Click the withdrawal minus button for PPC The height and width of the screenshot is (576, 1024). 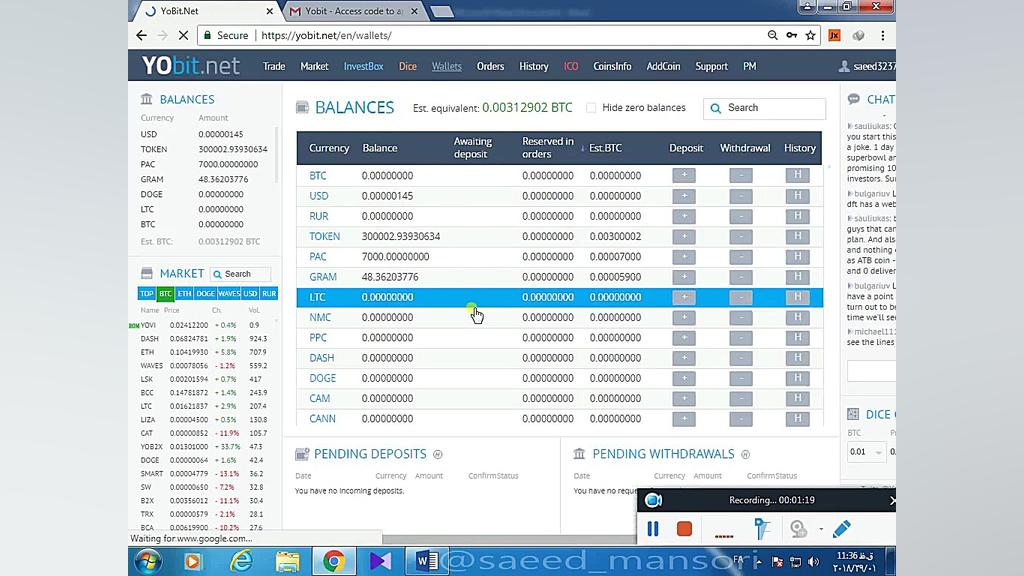coord(741,338)
